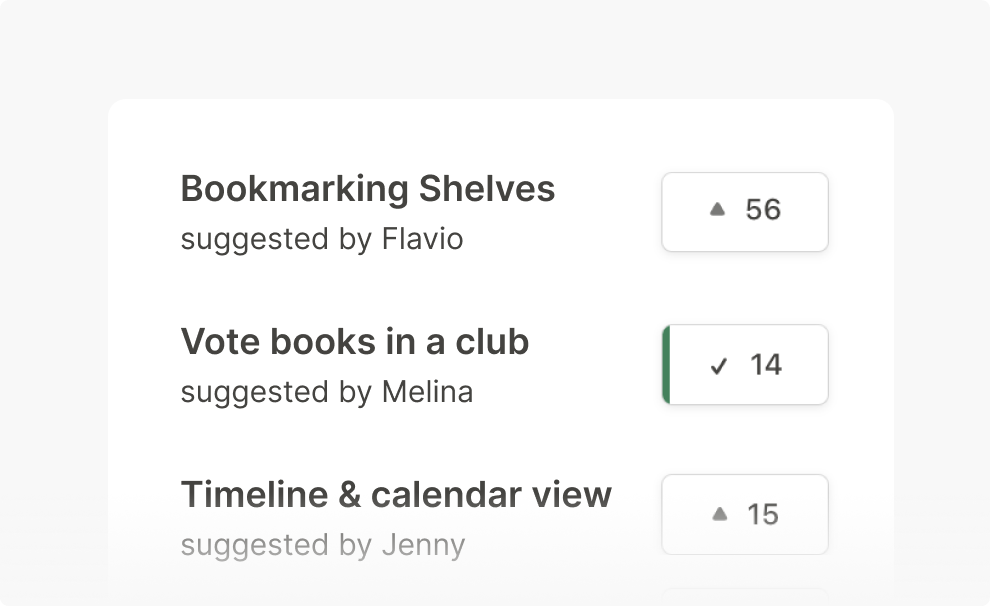This screenshot has height=606, width=990.
Task: Select the author name Melina
Action: click(427, 392)
